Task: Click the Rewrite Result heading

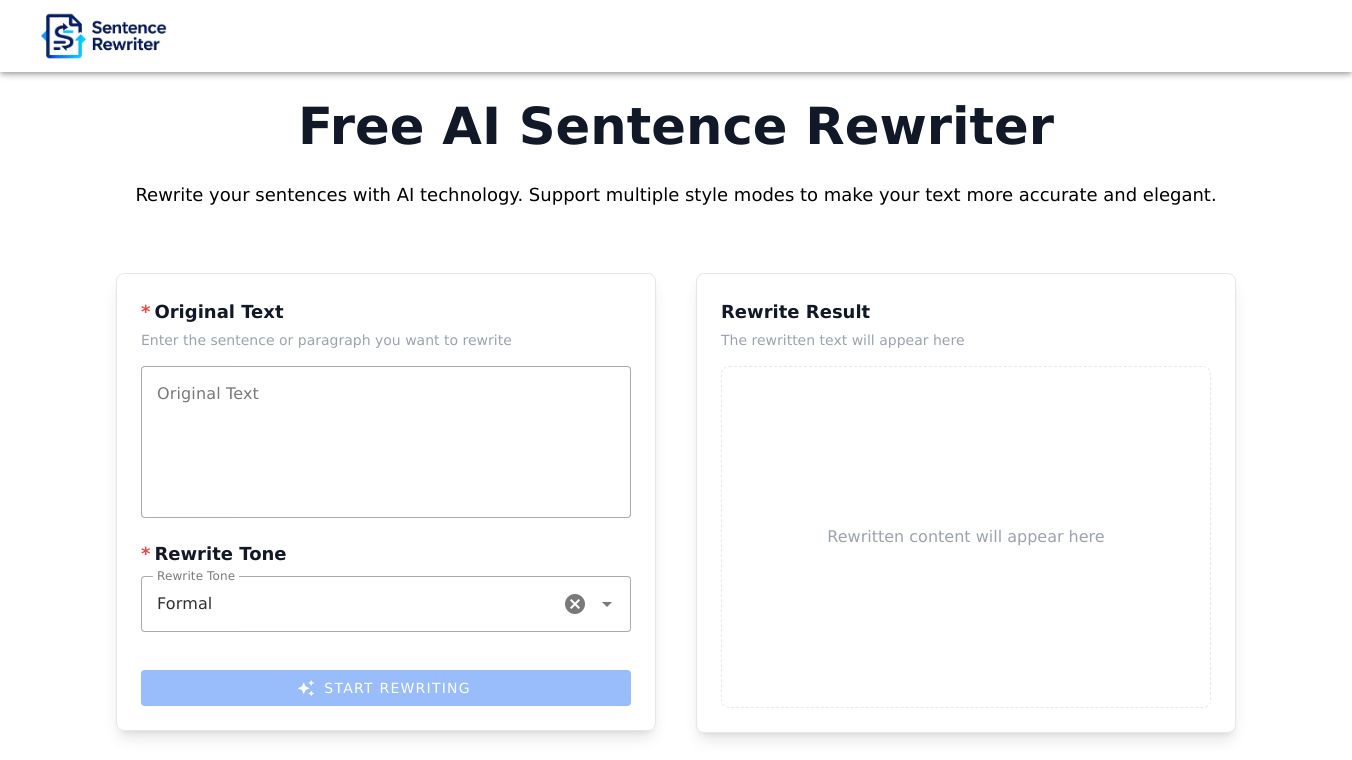Action: 795,312
